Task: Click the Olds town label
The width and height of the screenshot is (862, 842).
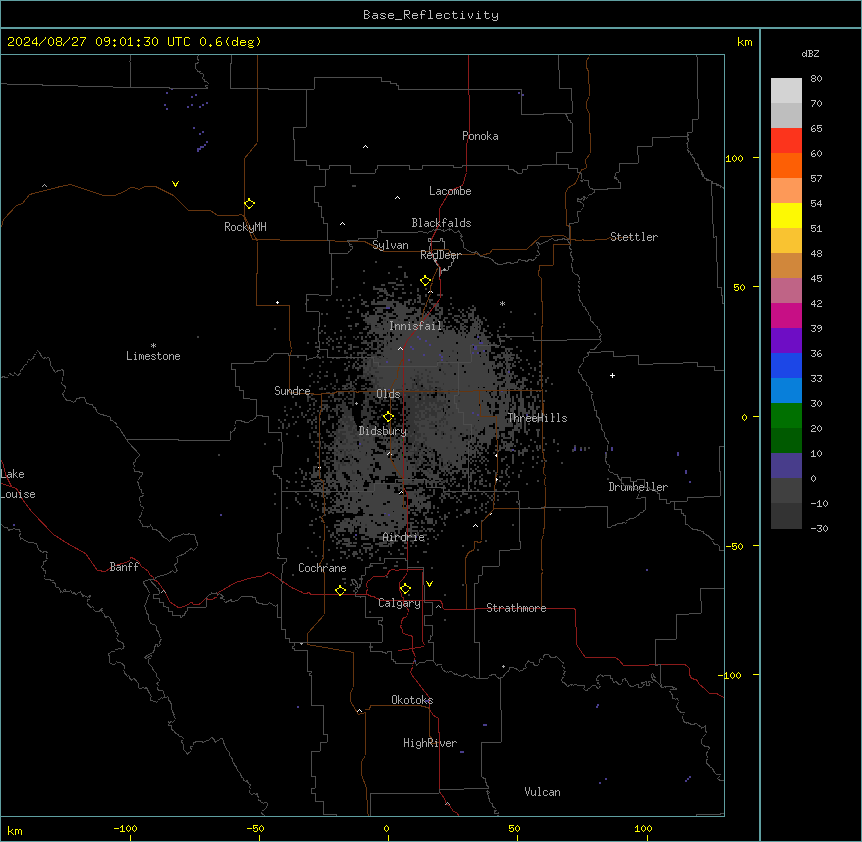Action: (388, 394)
